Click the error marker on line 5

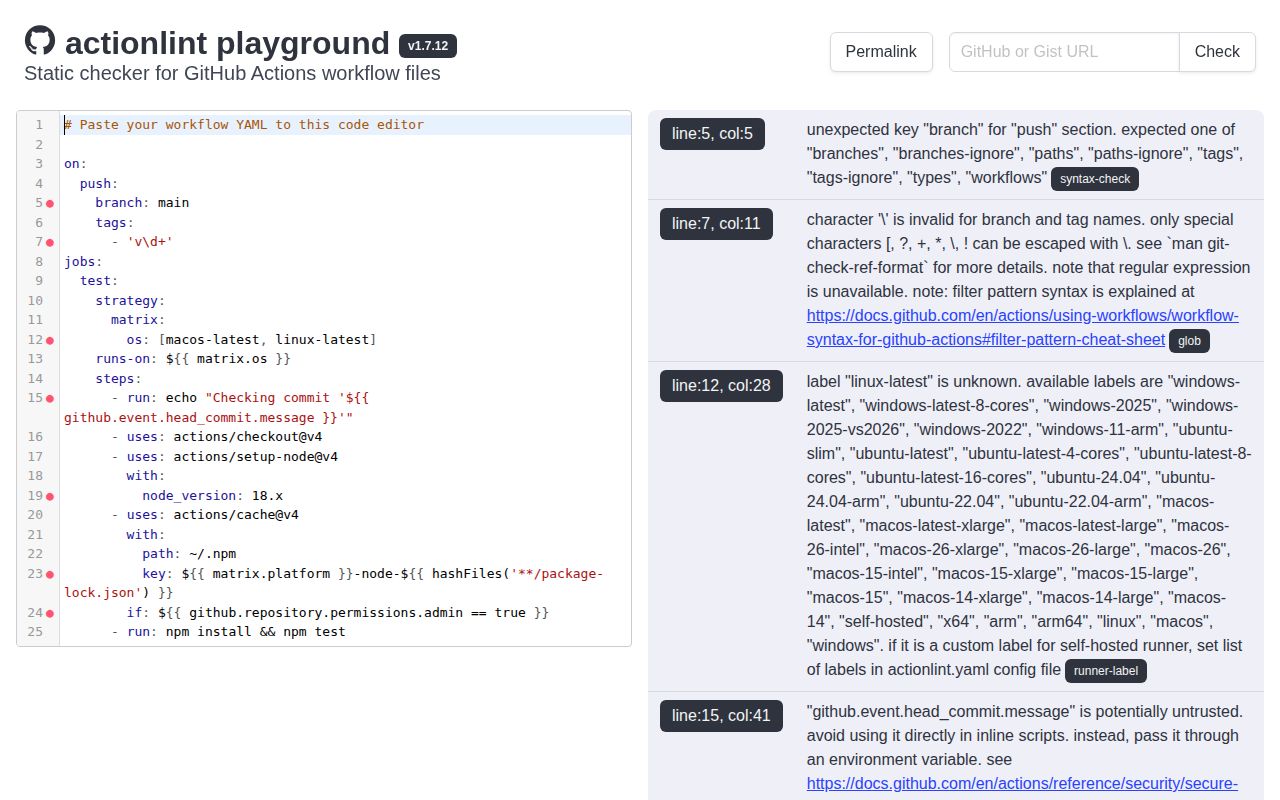pyautogui.click(x=50, y=203)
